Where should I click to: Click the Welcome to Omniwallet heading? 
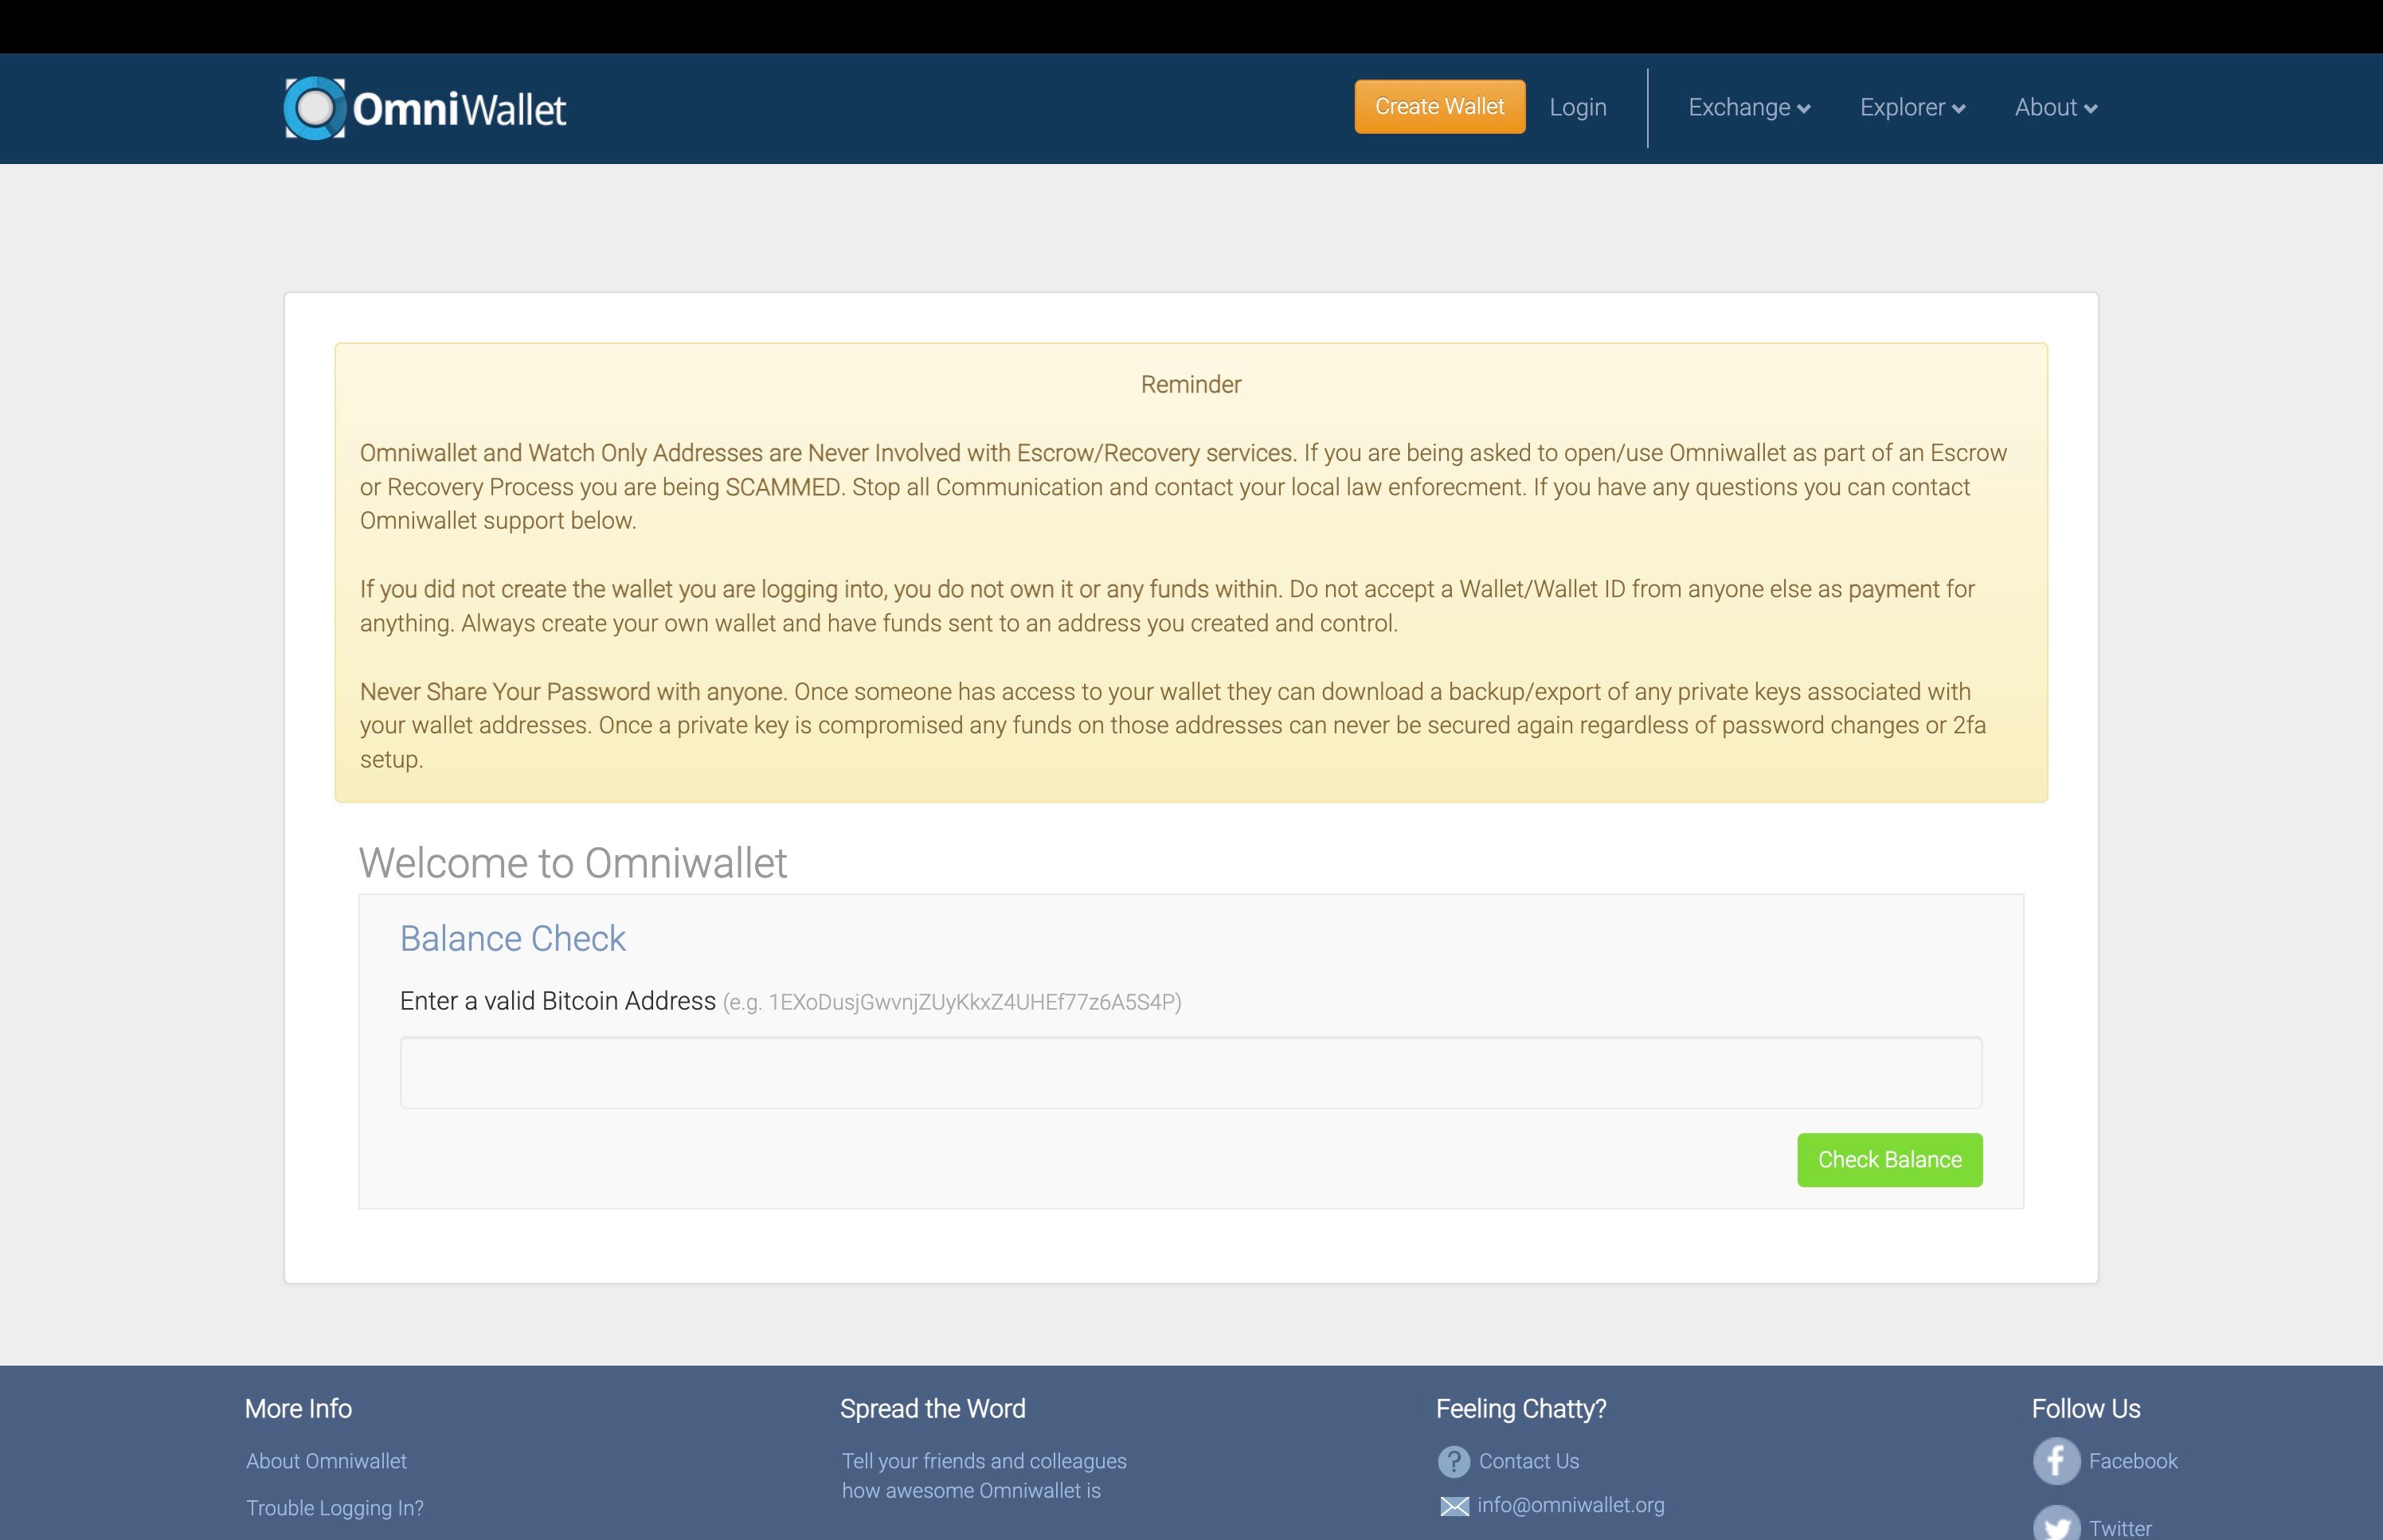click(x=573, y=863)
